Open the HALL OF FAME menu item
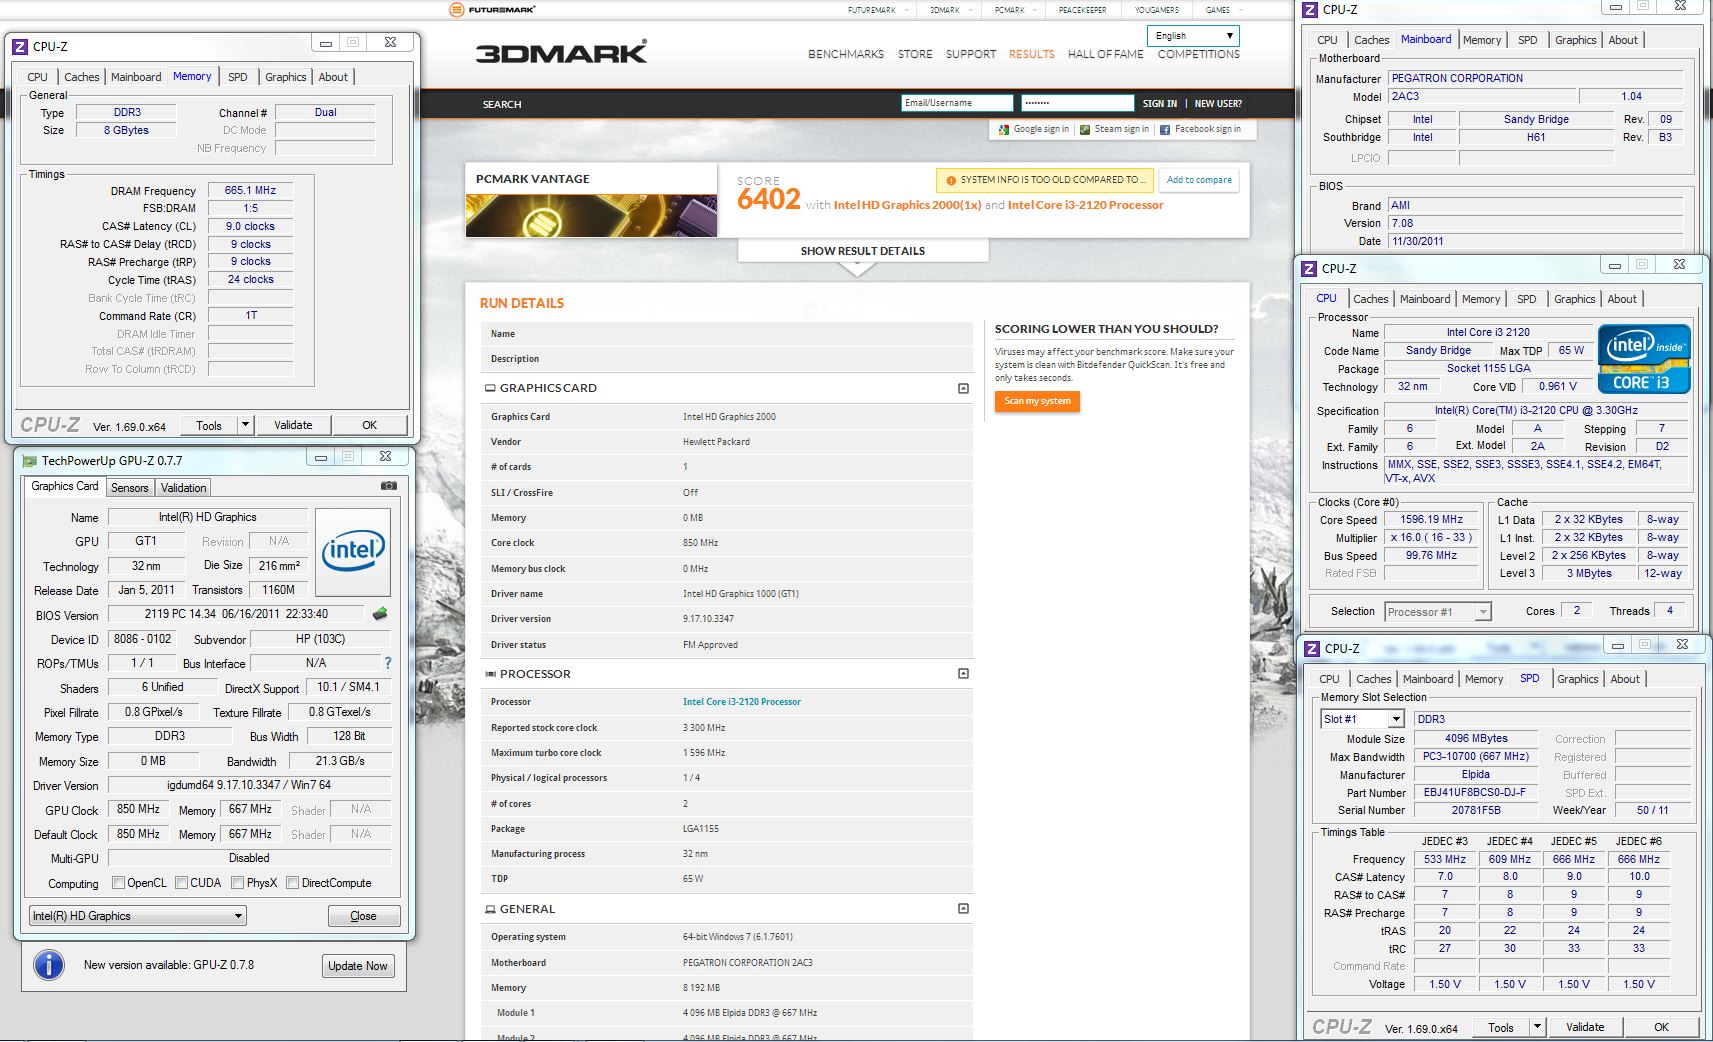The width and height of the screenshot is (1713, 1042). click(x=1106, y=54)
